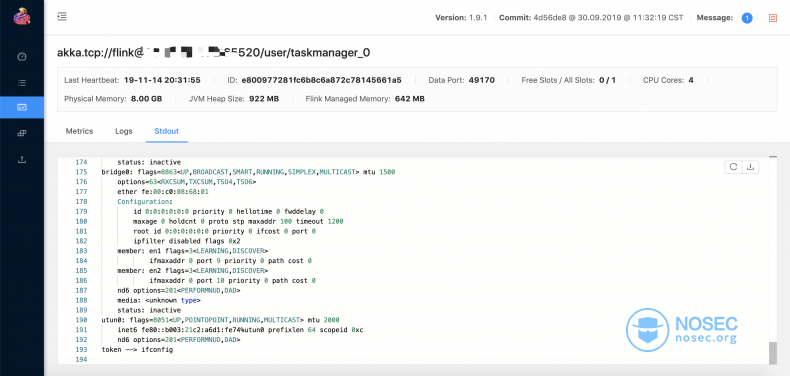Open the Jobs list sidebar icon

(22, 82)
